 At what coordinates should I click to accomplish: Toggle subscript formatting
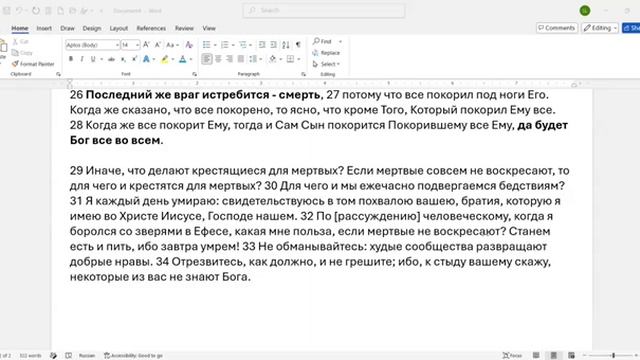click(x=123, y=59)
